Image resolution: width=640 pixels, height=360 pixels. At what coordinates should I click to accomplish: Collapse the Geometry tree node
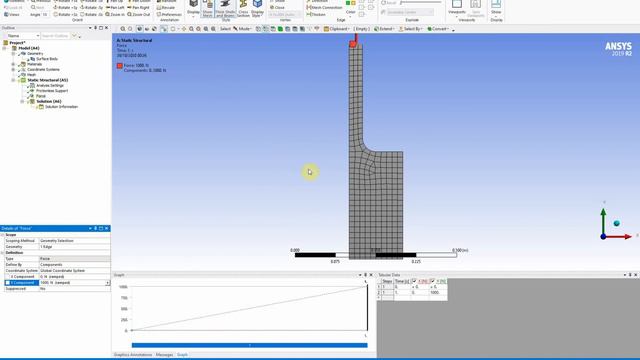pyautogui.click(x=13, y=53)
